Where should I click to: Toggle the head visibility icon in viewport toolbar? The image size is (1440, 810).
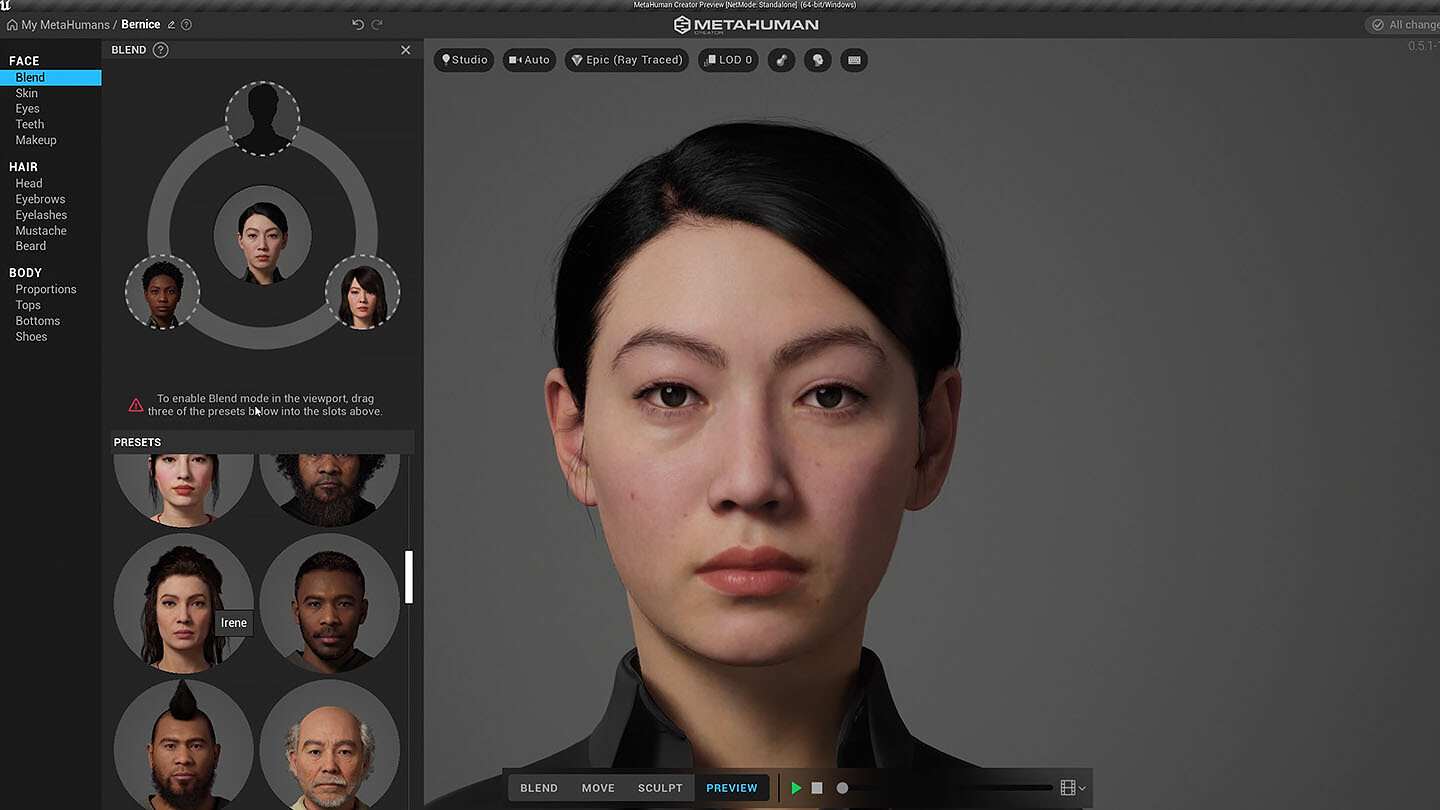click(x=817, y=60)
